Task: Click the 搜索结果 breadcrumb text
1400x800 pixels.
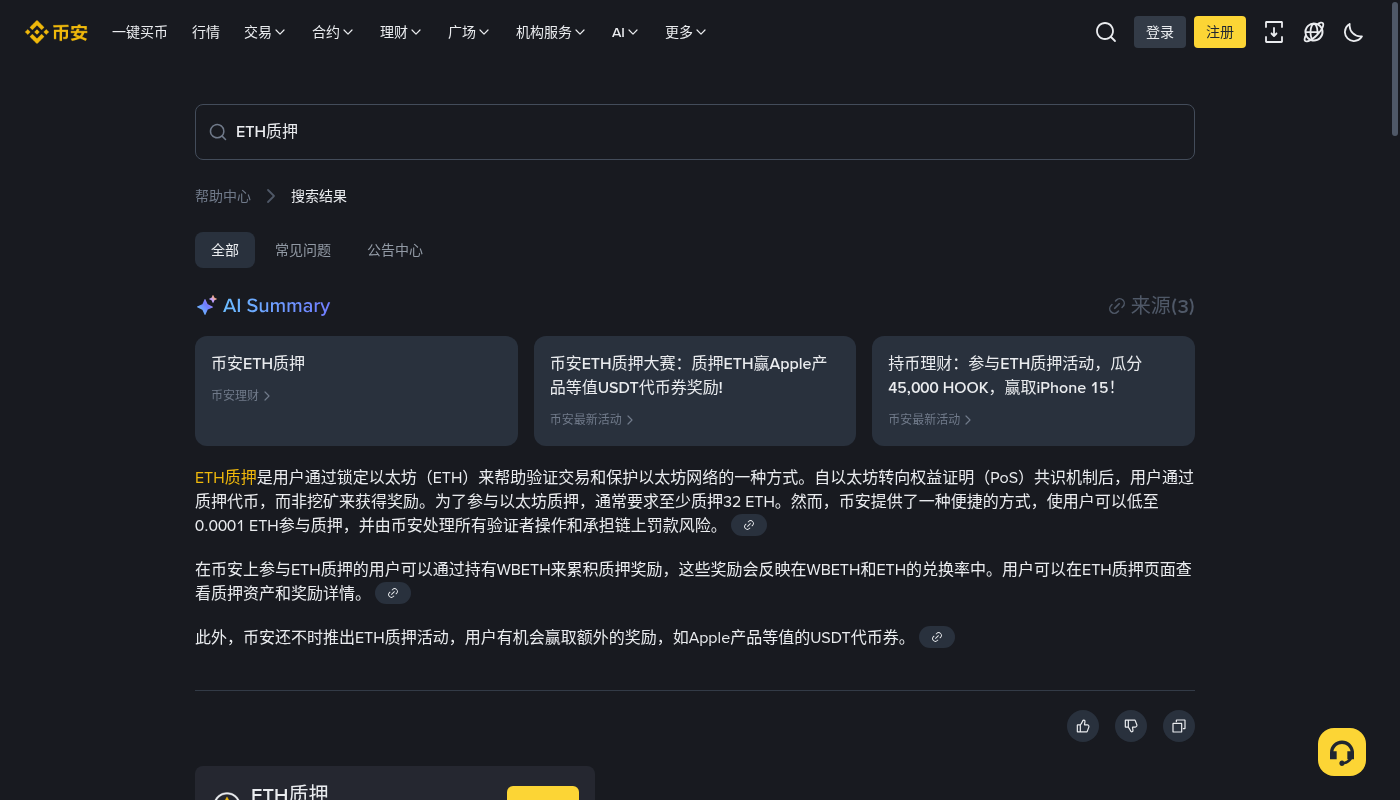Action: pos(319,196)
